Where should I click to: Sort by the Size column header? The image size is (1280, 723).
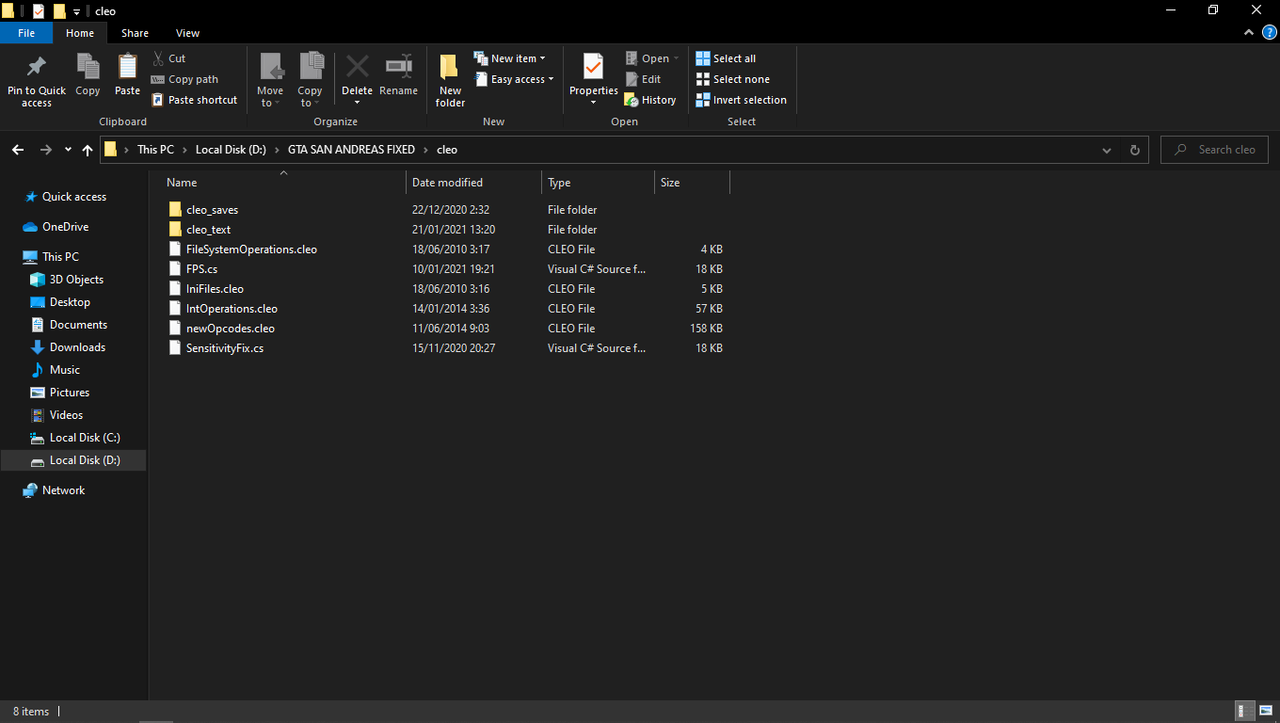point(692,183)
